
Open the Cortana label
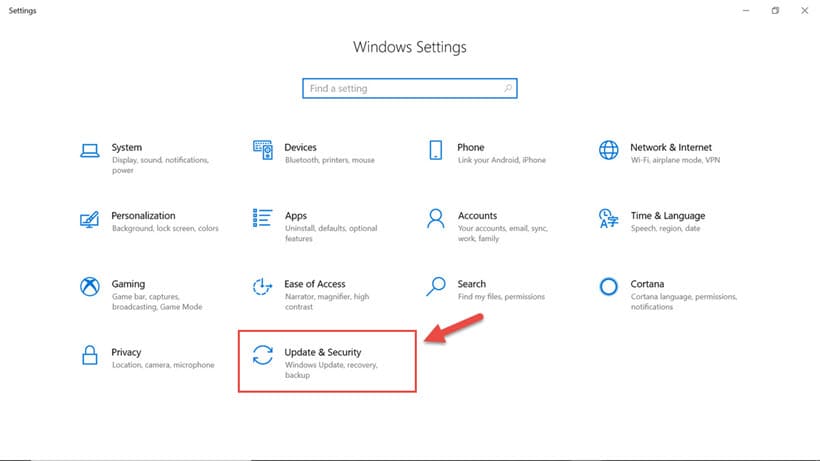[647, 284]
